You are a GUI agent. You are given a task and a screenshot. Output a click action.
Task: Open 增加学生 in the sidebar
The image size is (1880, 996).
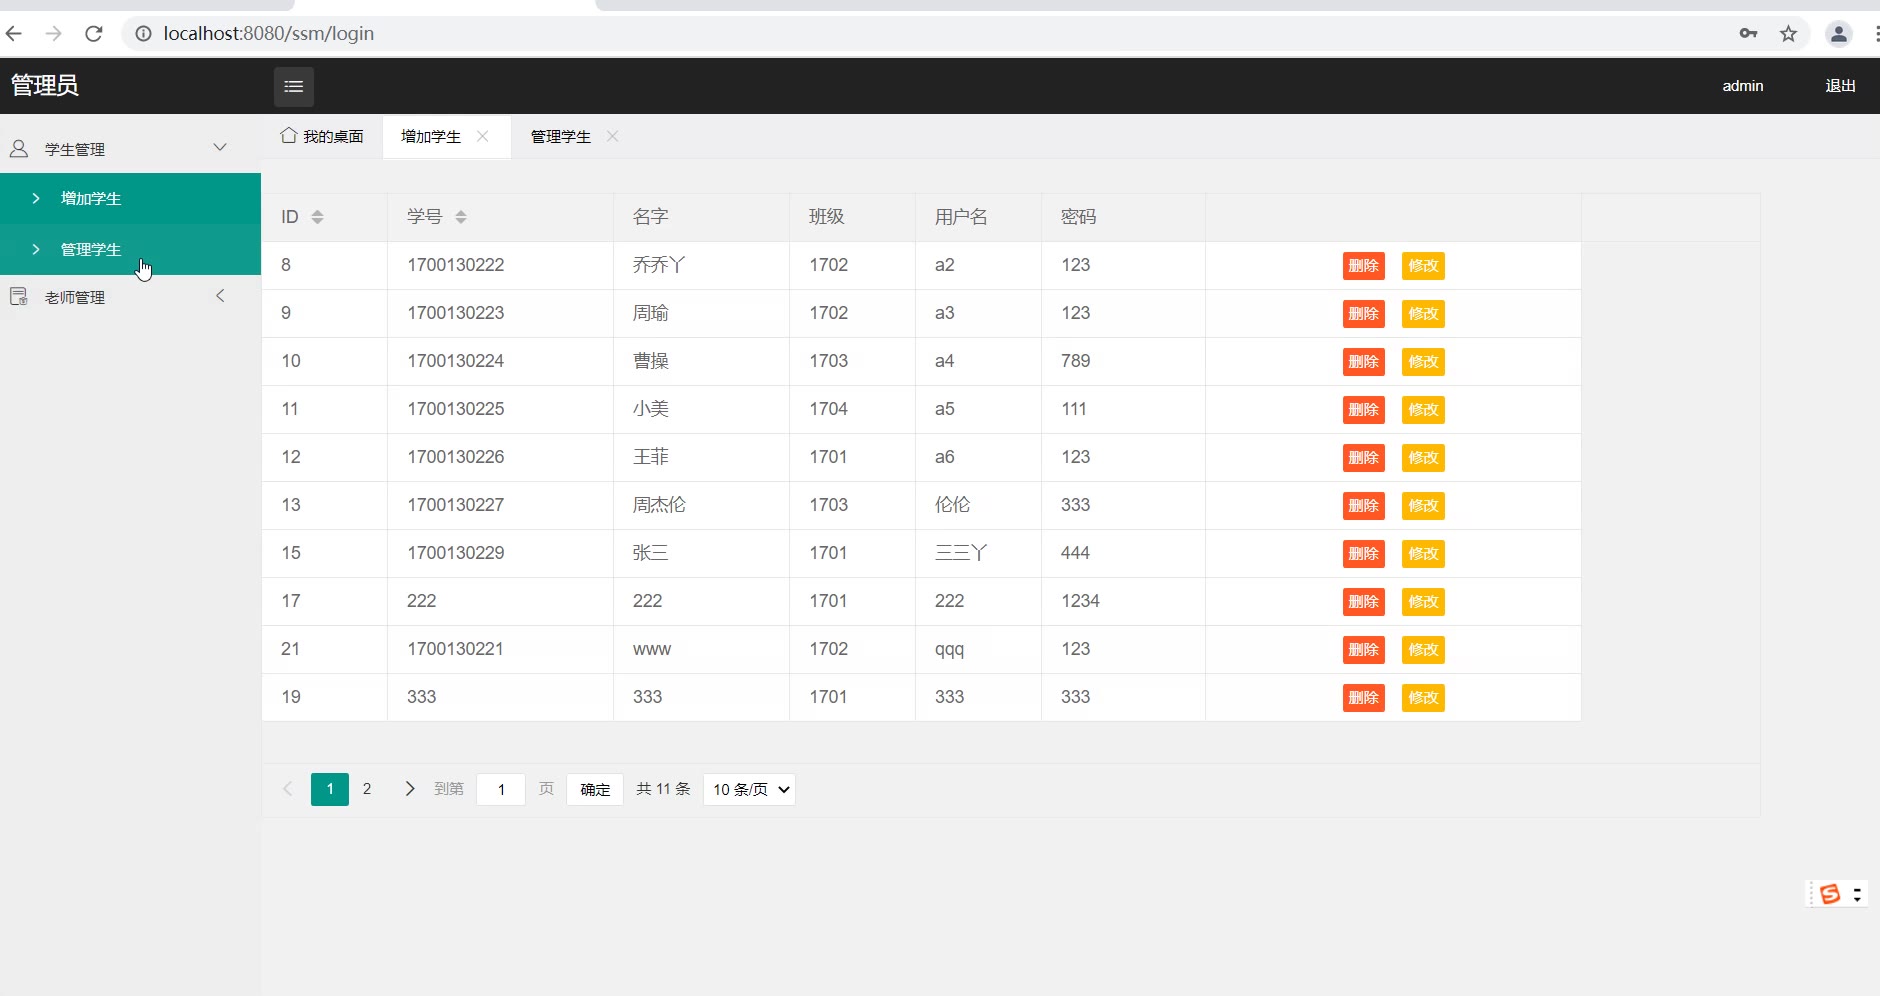tap(130, 198)
